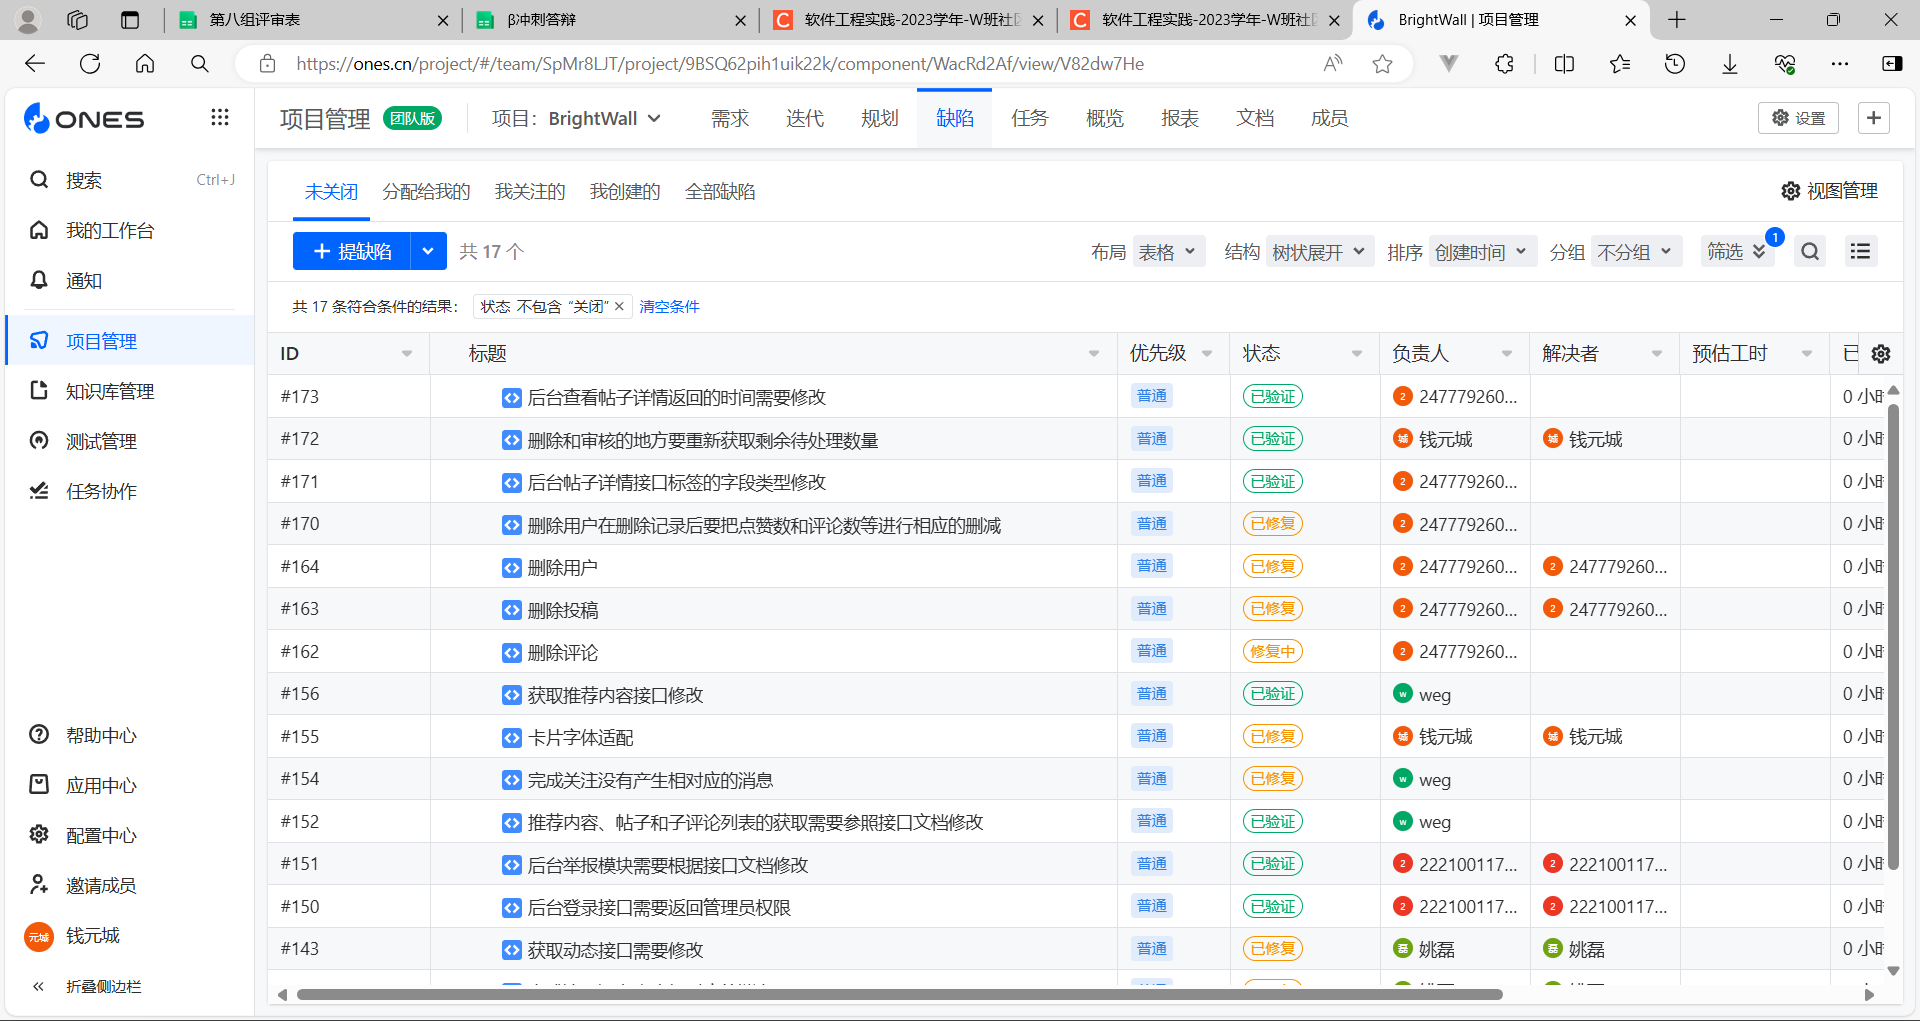
Task: Open the 布局 表格 dropdown
Action: [1166, 252]
